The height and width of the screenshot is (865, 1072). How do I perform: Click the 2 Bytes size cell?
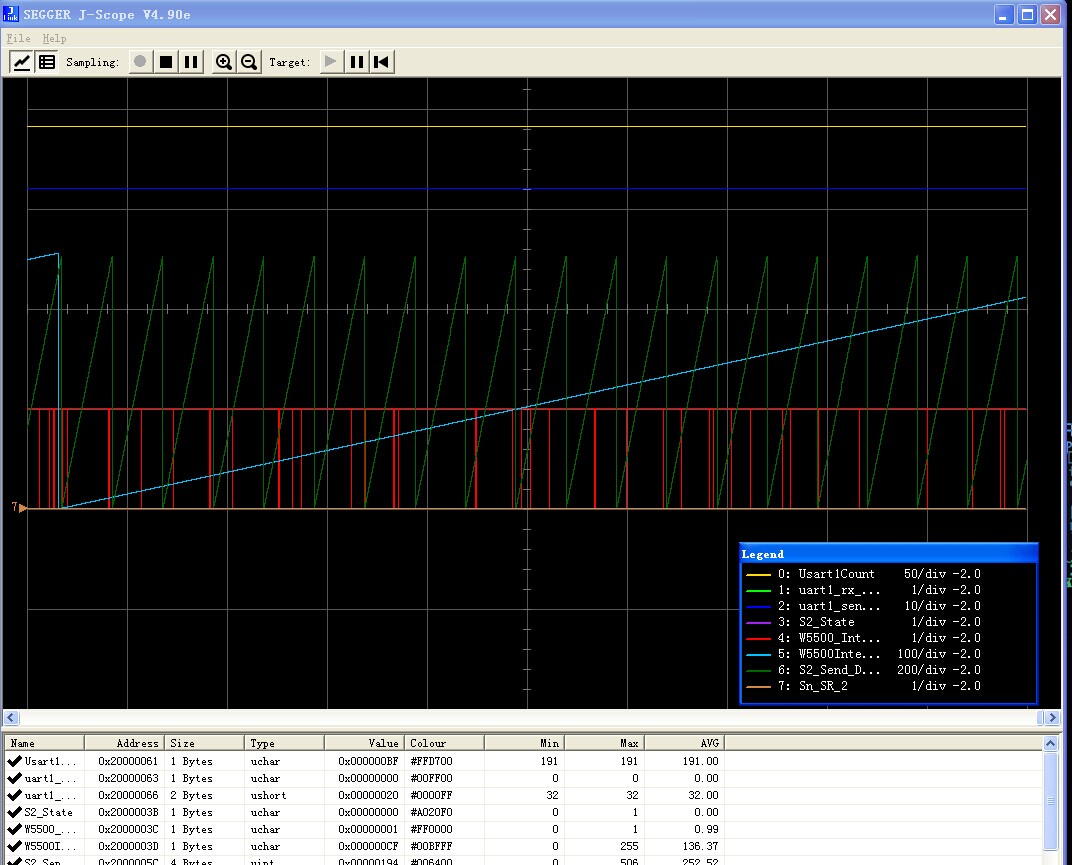191,795
